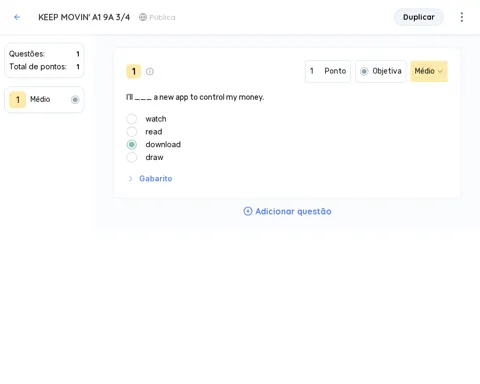The image size is (480, 384).
Task: Choose the "draw" radio option
Action: [132, 157]
